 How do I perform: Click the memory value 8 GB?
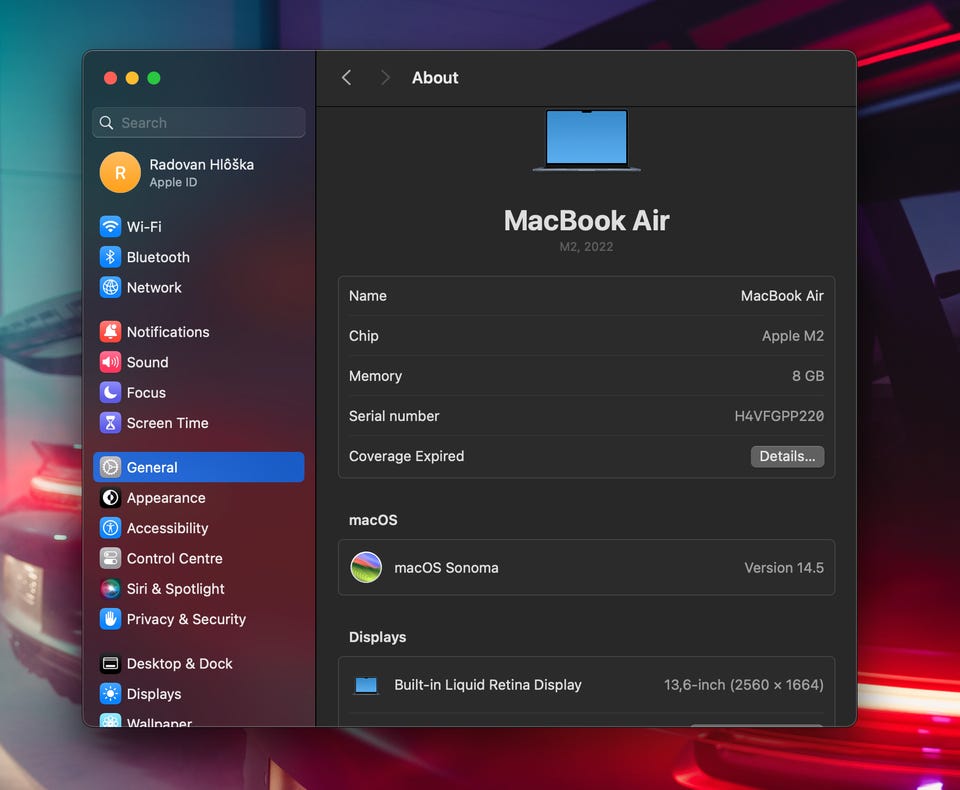tap(808, 376)
